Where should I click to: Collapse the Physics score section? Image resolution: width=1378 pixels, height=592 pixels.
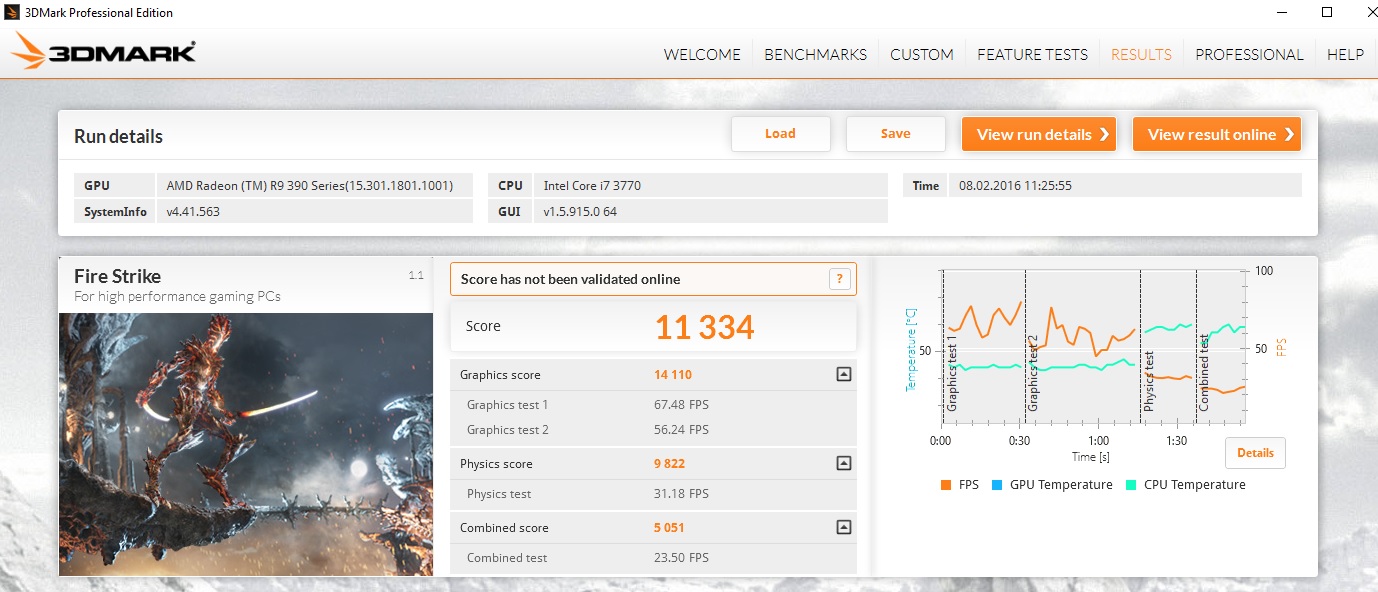(x=843, y=464)
